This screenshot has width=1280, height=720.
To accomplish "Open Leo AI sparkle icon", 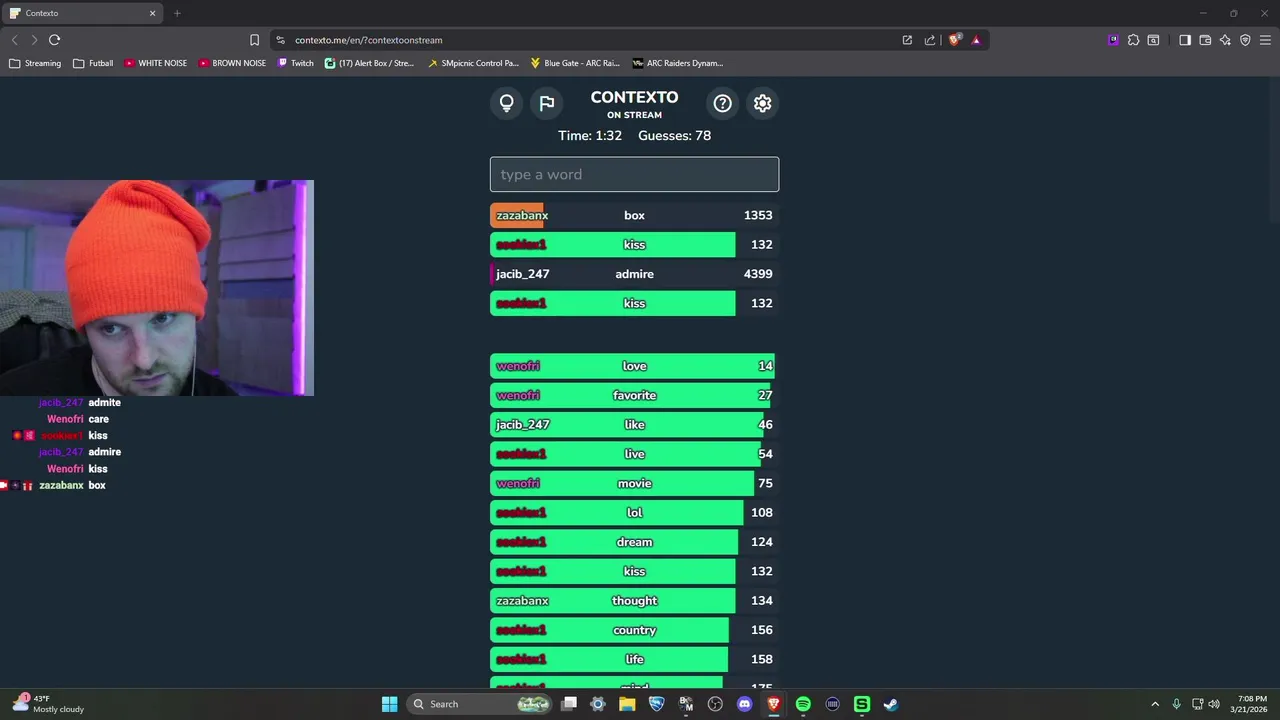I will [1225, 40].
